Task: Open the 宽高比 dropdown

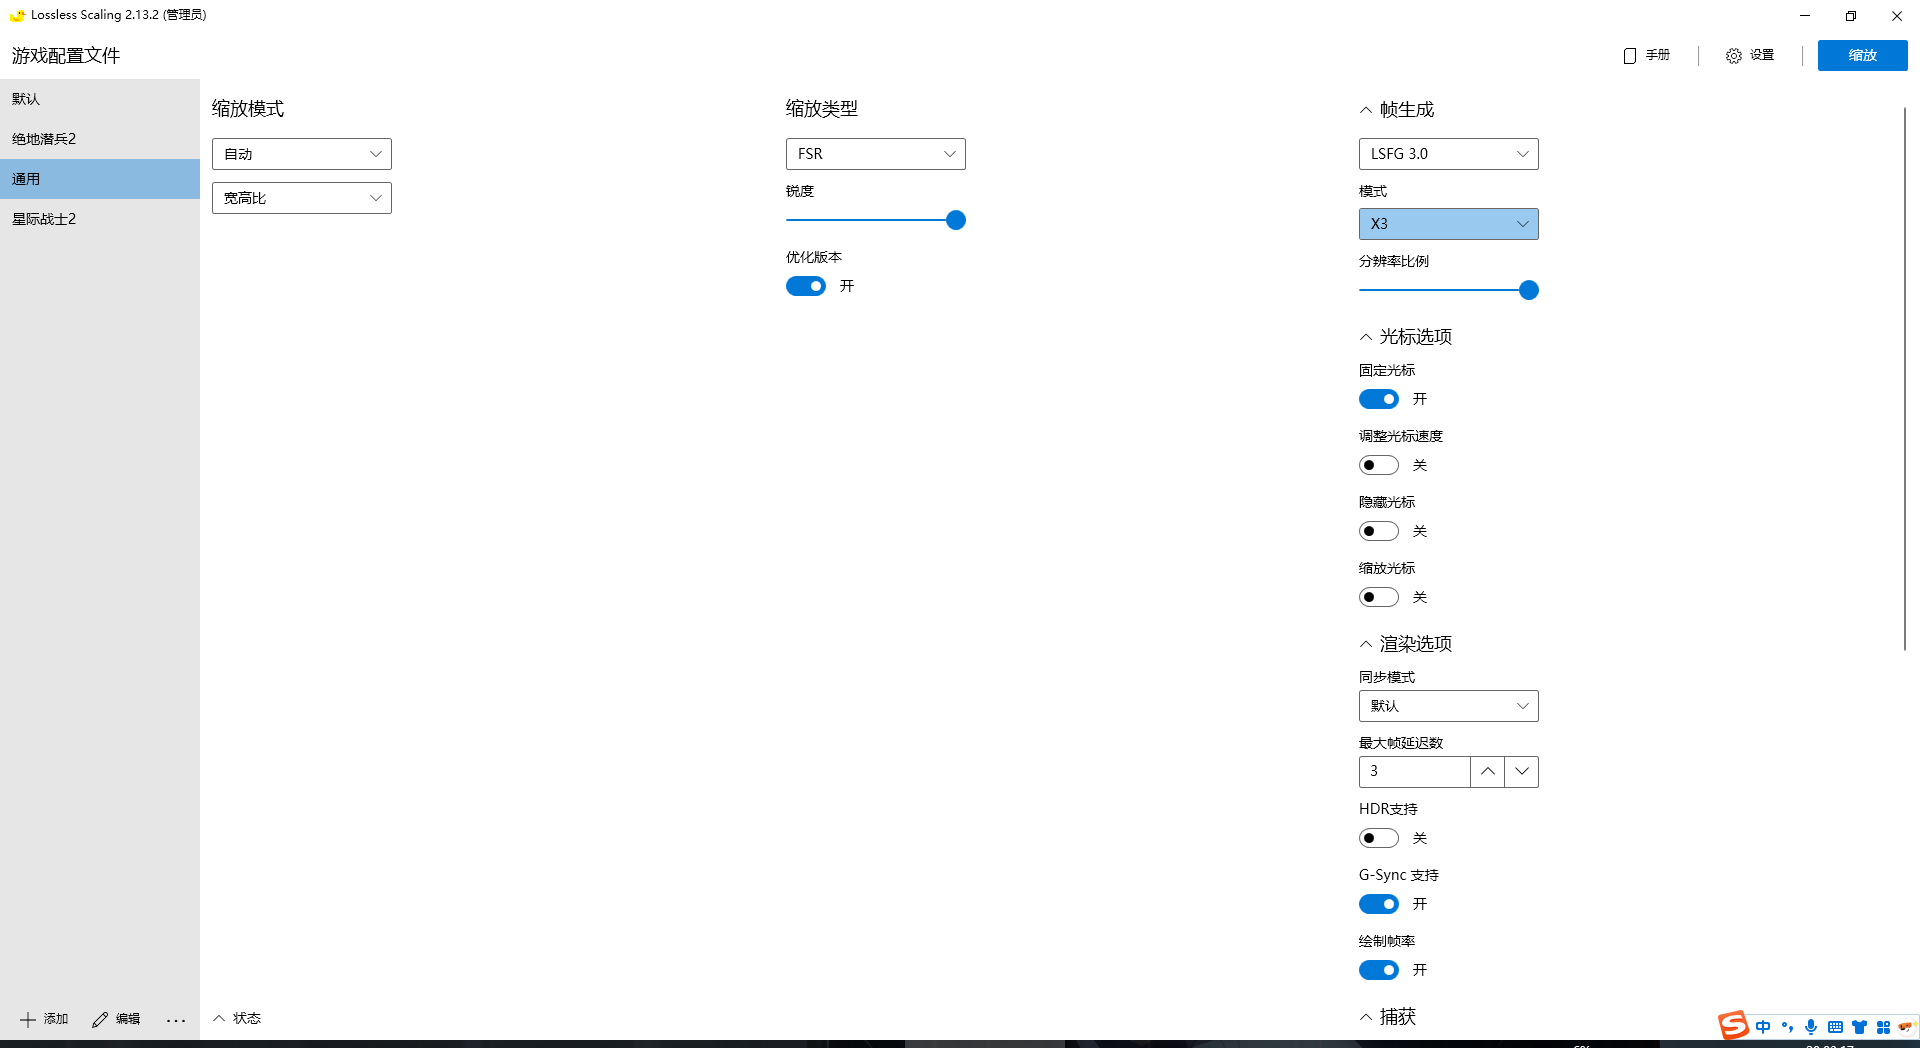Action: (301, 198)
